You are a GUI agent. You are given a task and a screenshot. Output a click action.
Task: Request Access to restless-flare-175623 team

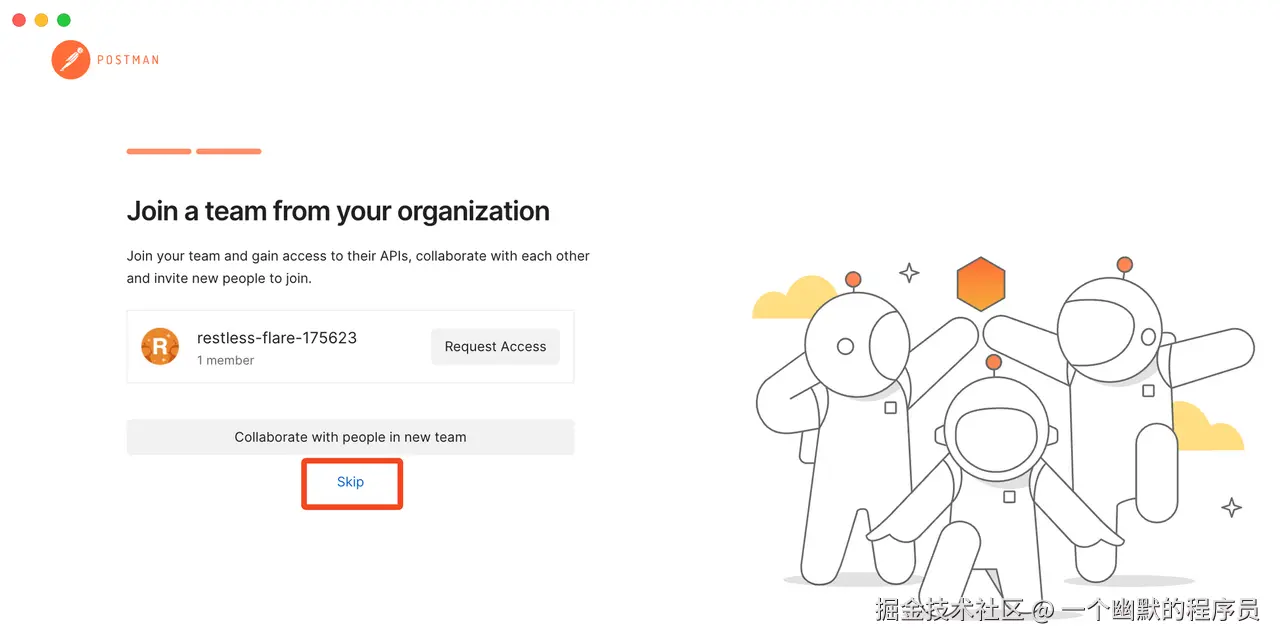(495, 346)
